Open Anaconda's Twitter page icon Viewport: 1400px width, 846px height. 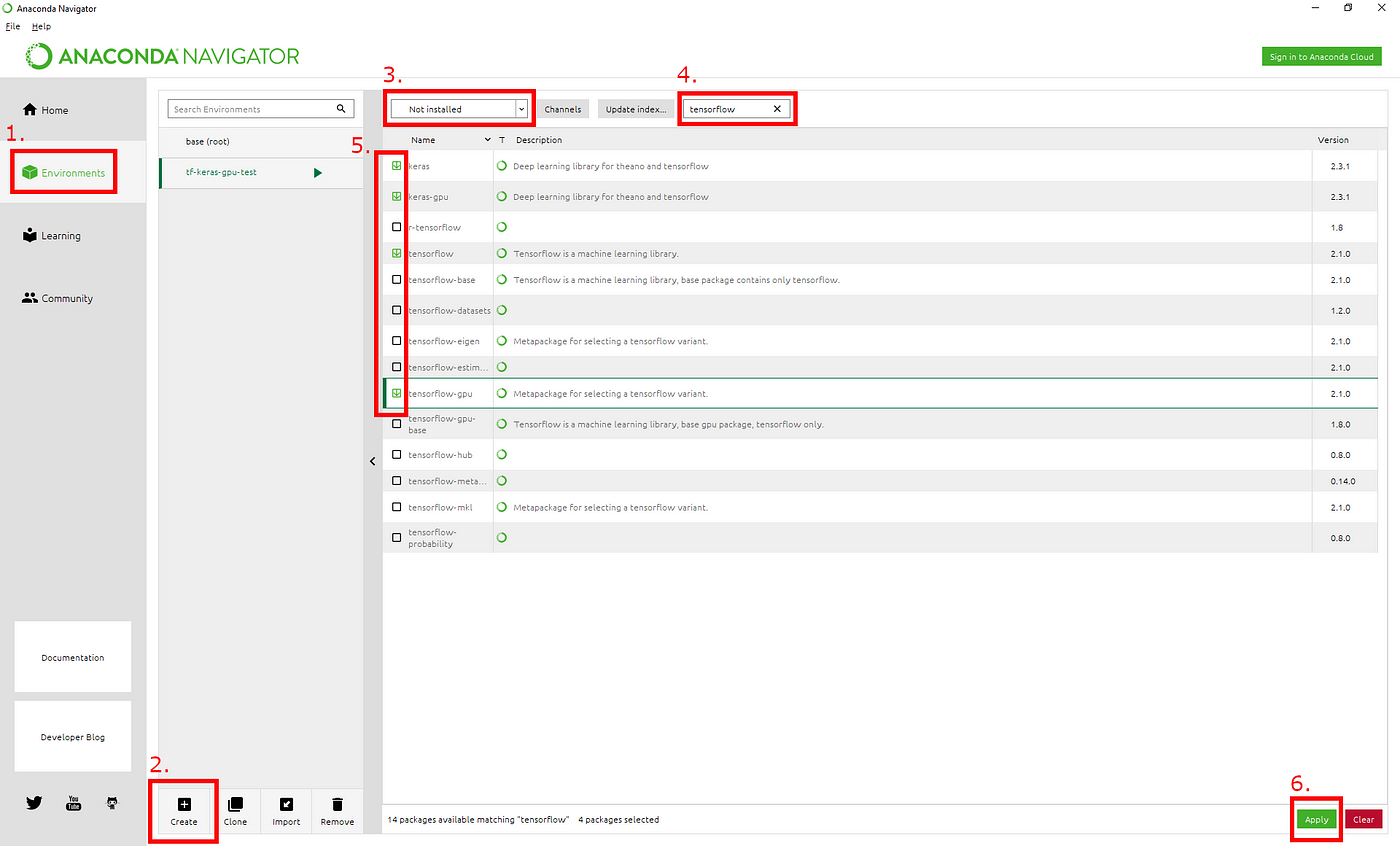(34, 802)
